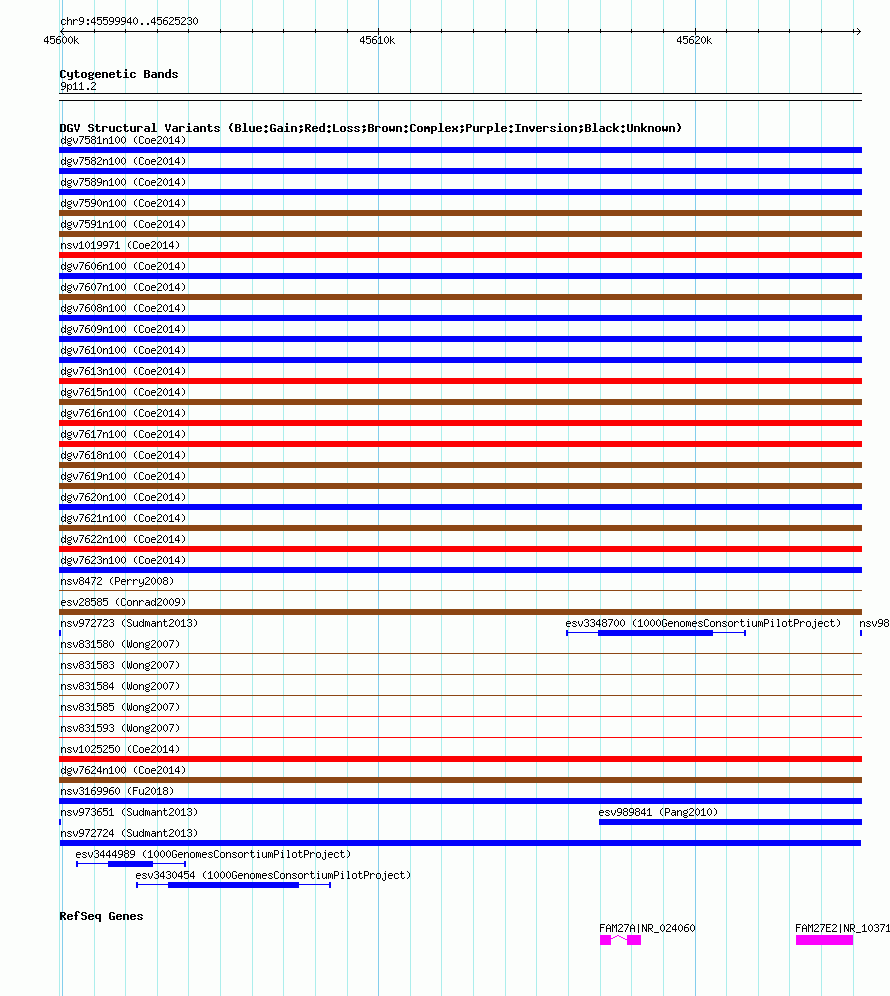
Task: Select the dgv7591n100 brown complex bar
Action: point(461,234)
